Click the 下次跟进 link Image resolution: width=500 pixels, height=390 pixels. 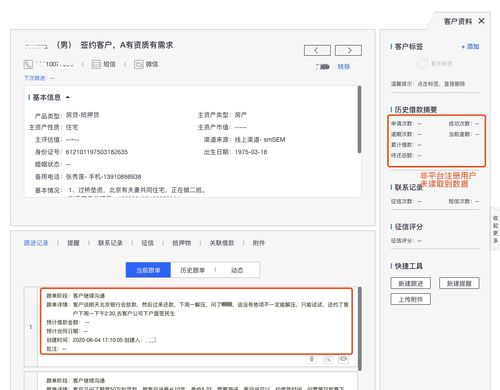tap(35, 78)
